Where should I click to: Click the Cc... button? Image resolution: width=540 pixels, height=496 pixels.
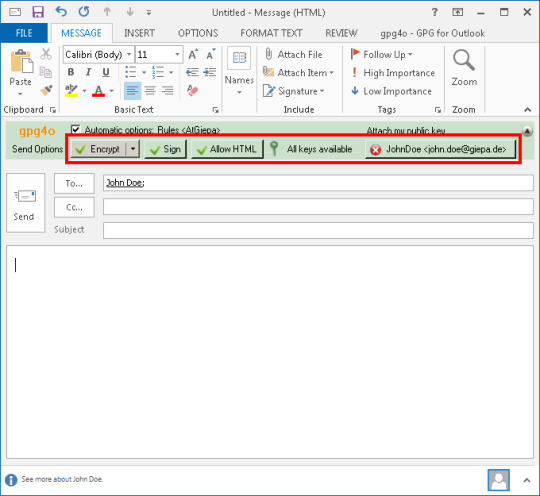[x=74, y=207]
